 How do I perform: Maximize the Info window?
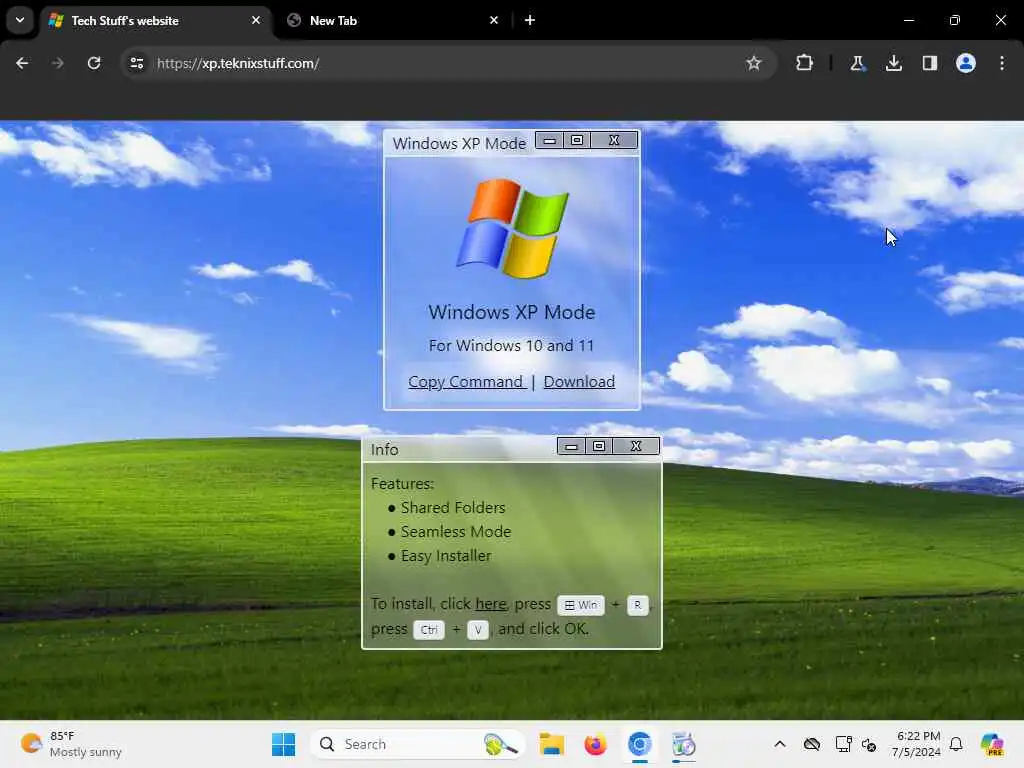599,446
